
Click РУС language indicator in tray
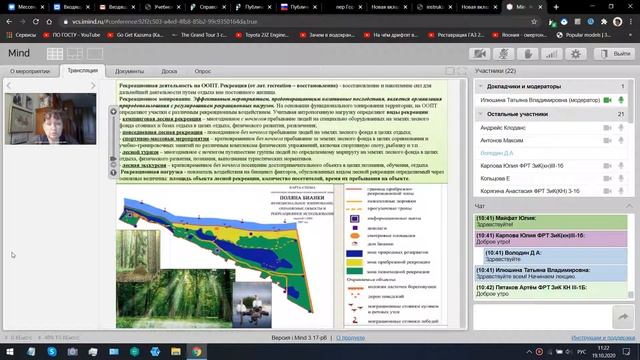tap(582, 351)
